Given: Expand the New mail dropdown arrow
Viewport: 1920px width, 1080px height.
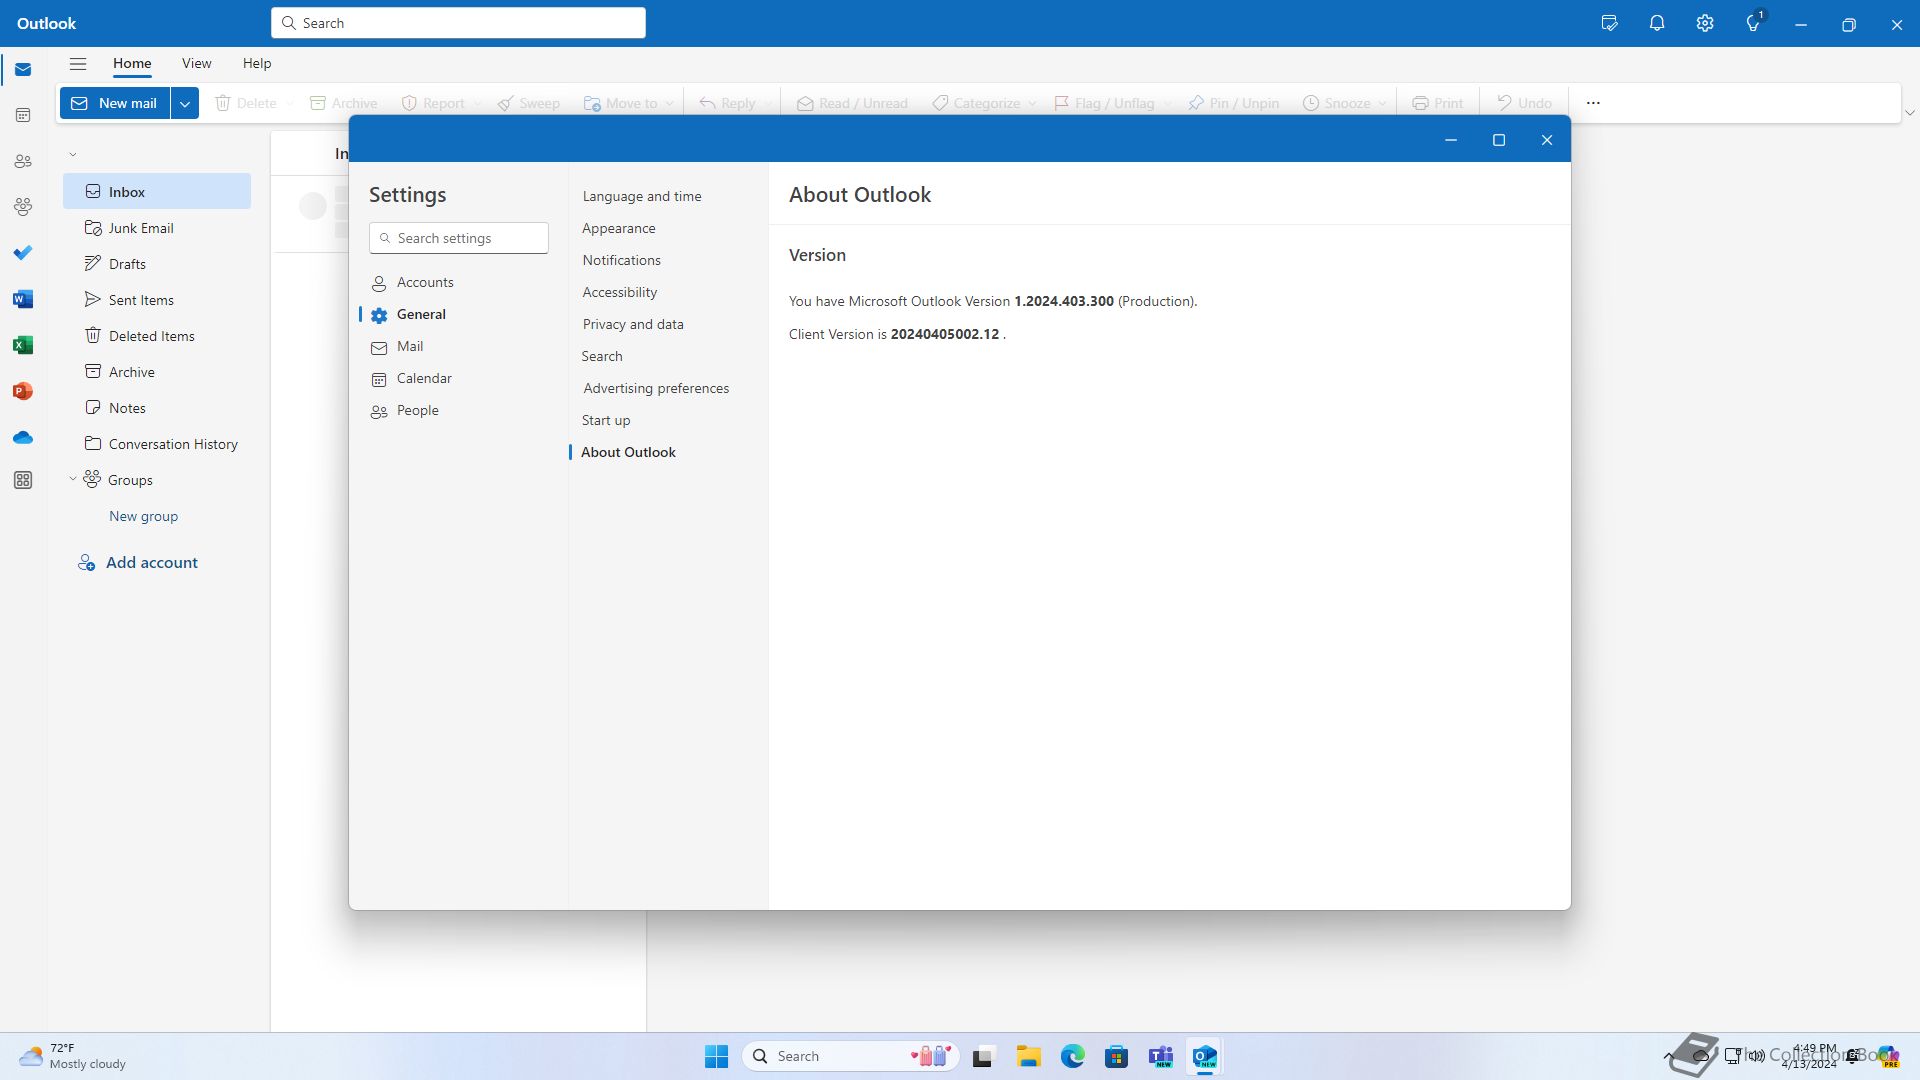Looking at the screenshot, I should [x=185, y=103].
